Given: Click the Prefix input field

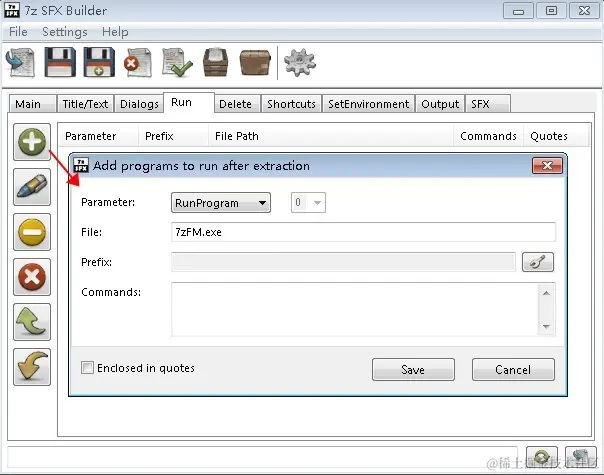Looking at the screenshot, I should click(x=343, y=262).
